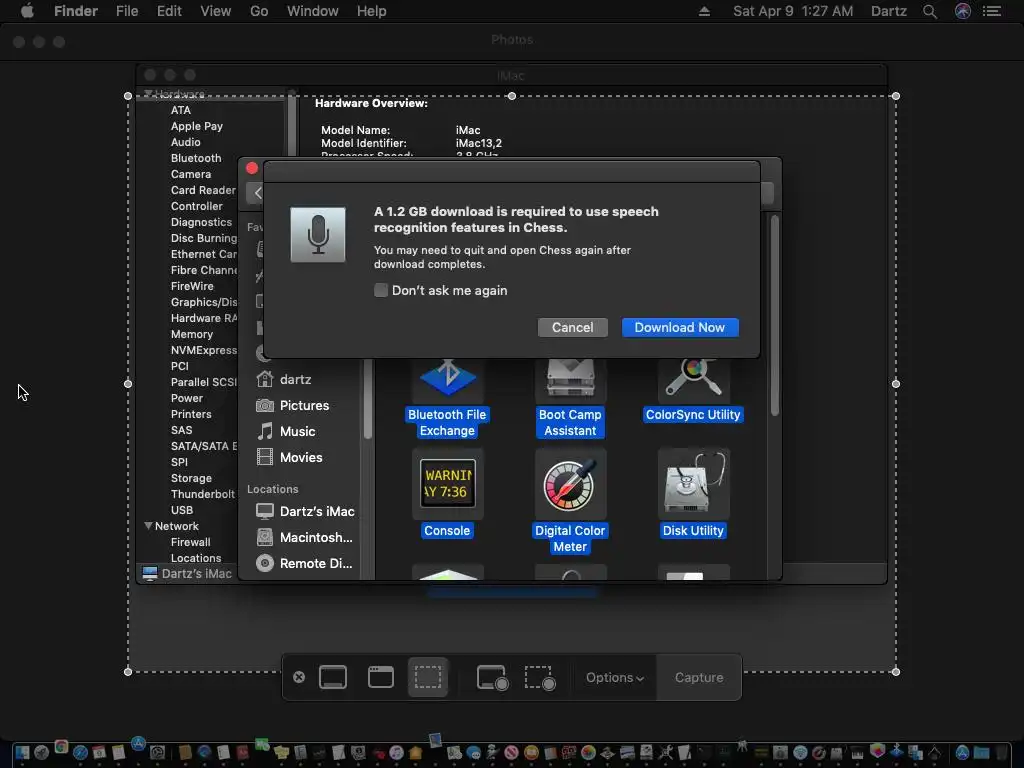
Task: Choose Record Entire Screen icon
Action: coord(492,678)
